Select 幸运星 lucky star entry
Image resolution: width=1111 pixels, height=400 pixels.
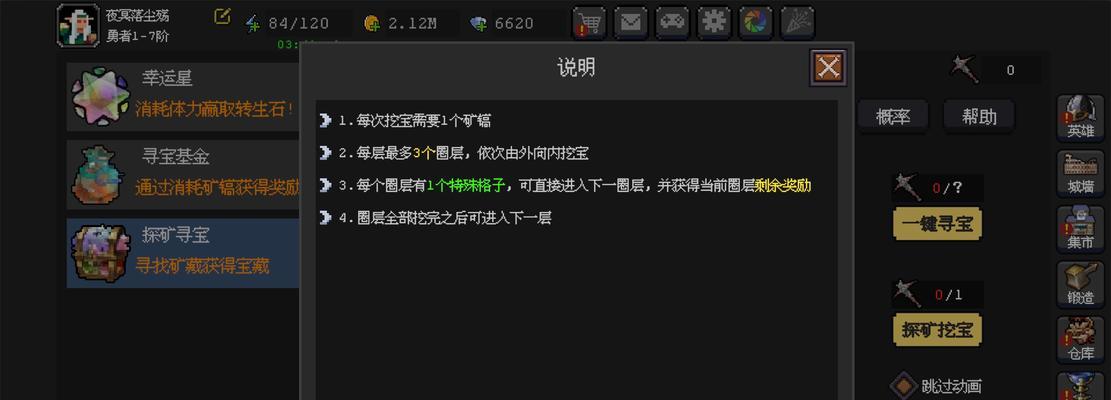pos(184,97)
